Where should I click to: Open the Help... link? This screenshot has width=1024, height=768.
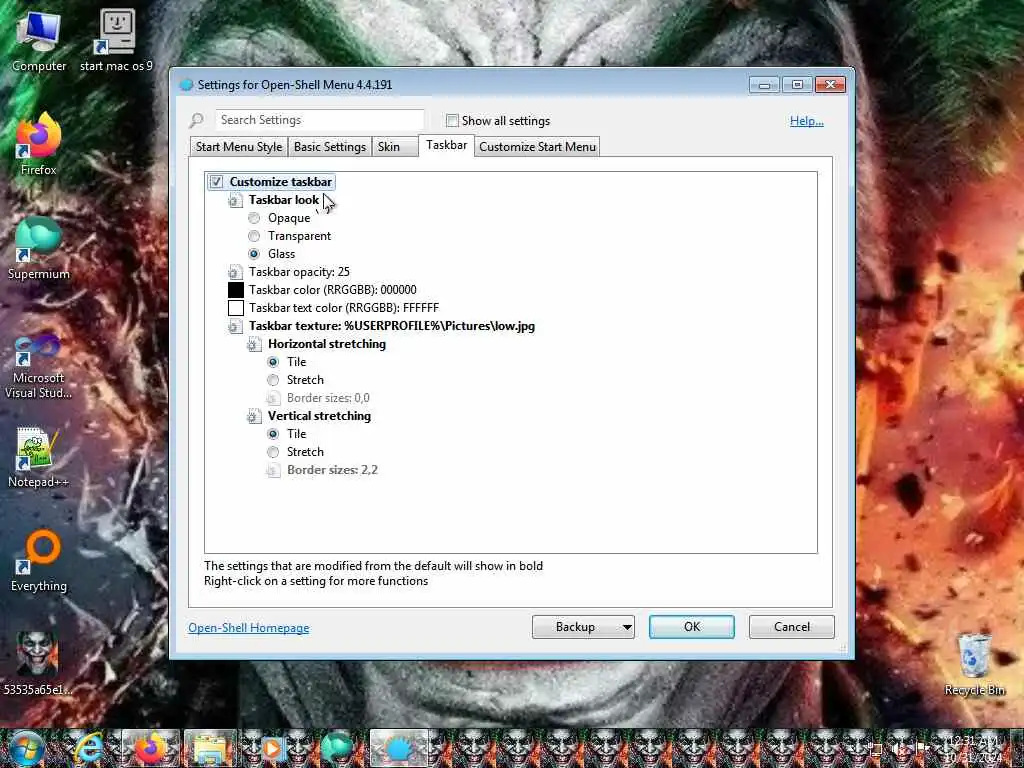click(807, 121)
